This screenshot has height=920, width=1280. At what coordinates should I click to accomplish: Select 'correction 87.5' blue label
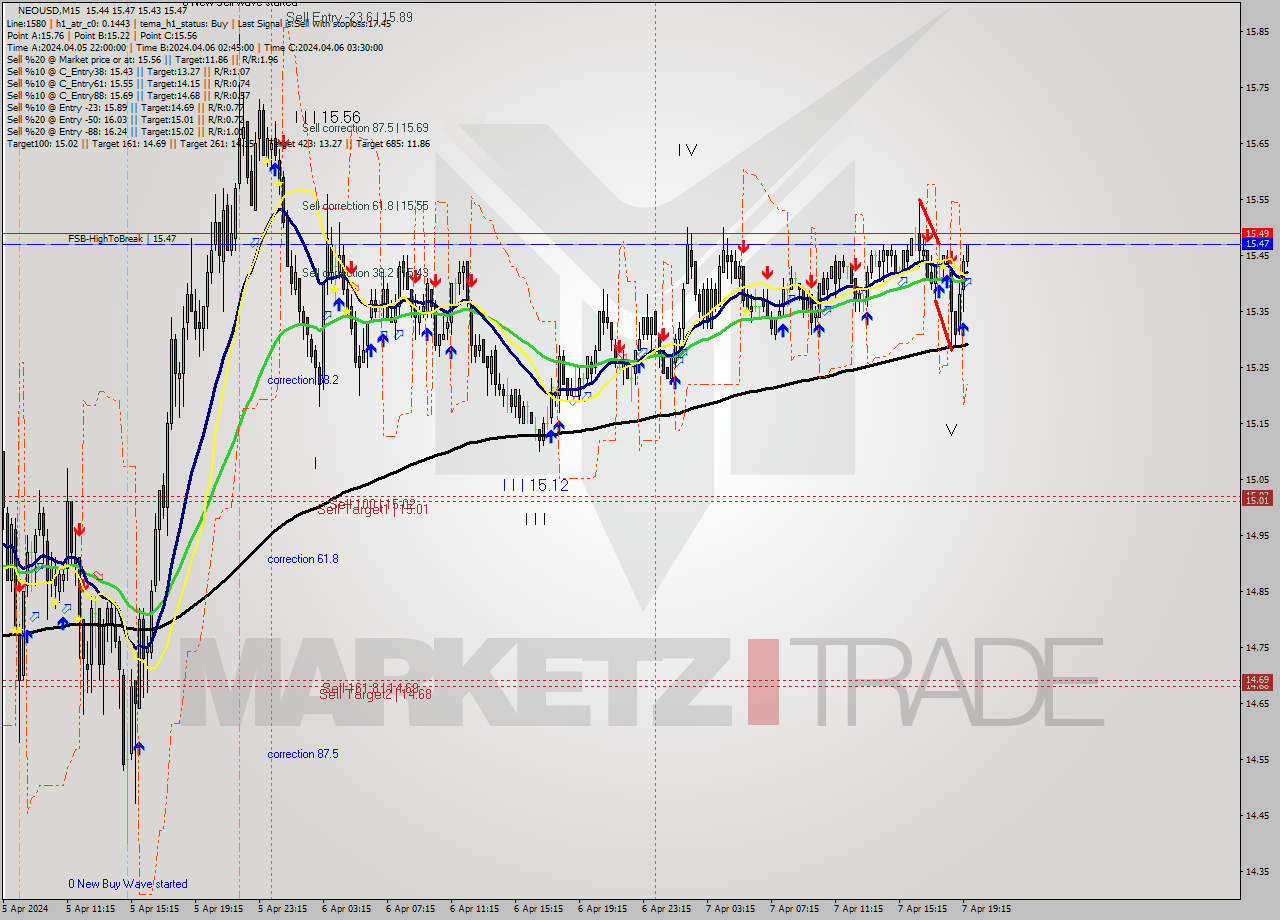tap(303, 754)
